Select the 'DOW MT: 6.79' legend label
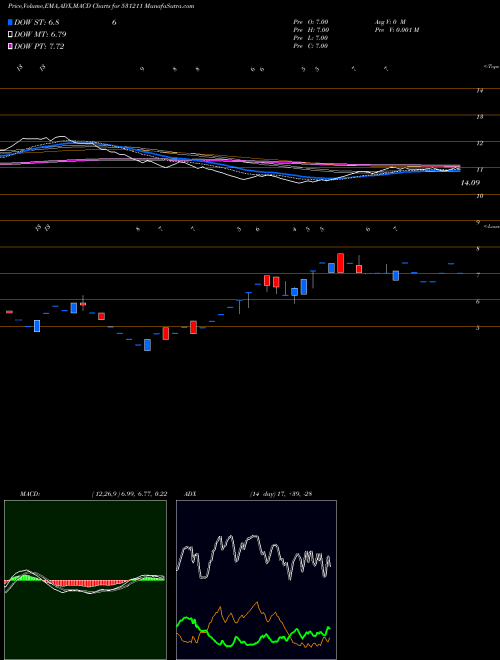 click(x=40, y=34)
